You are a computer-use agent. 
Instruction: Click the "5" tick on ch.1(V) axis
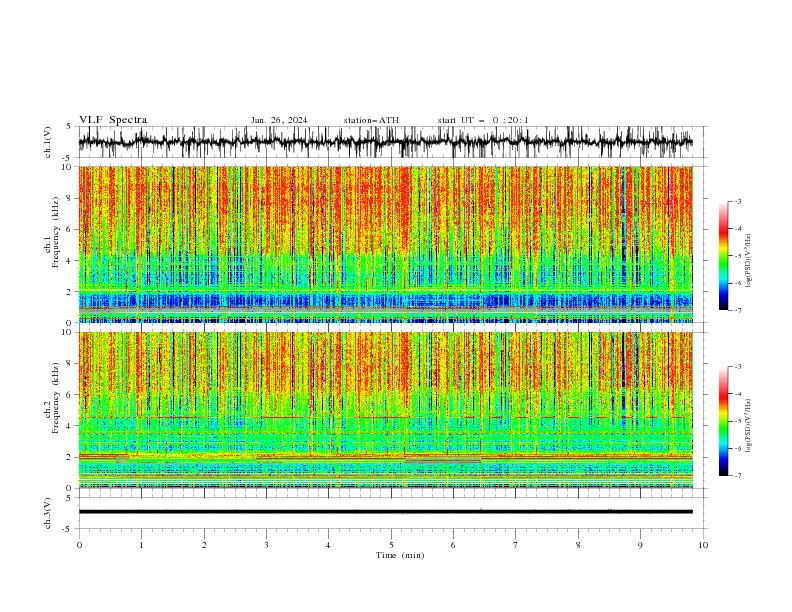point(70,126)
